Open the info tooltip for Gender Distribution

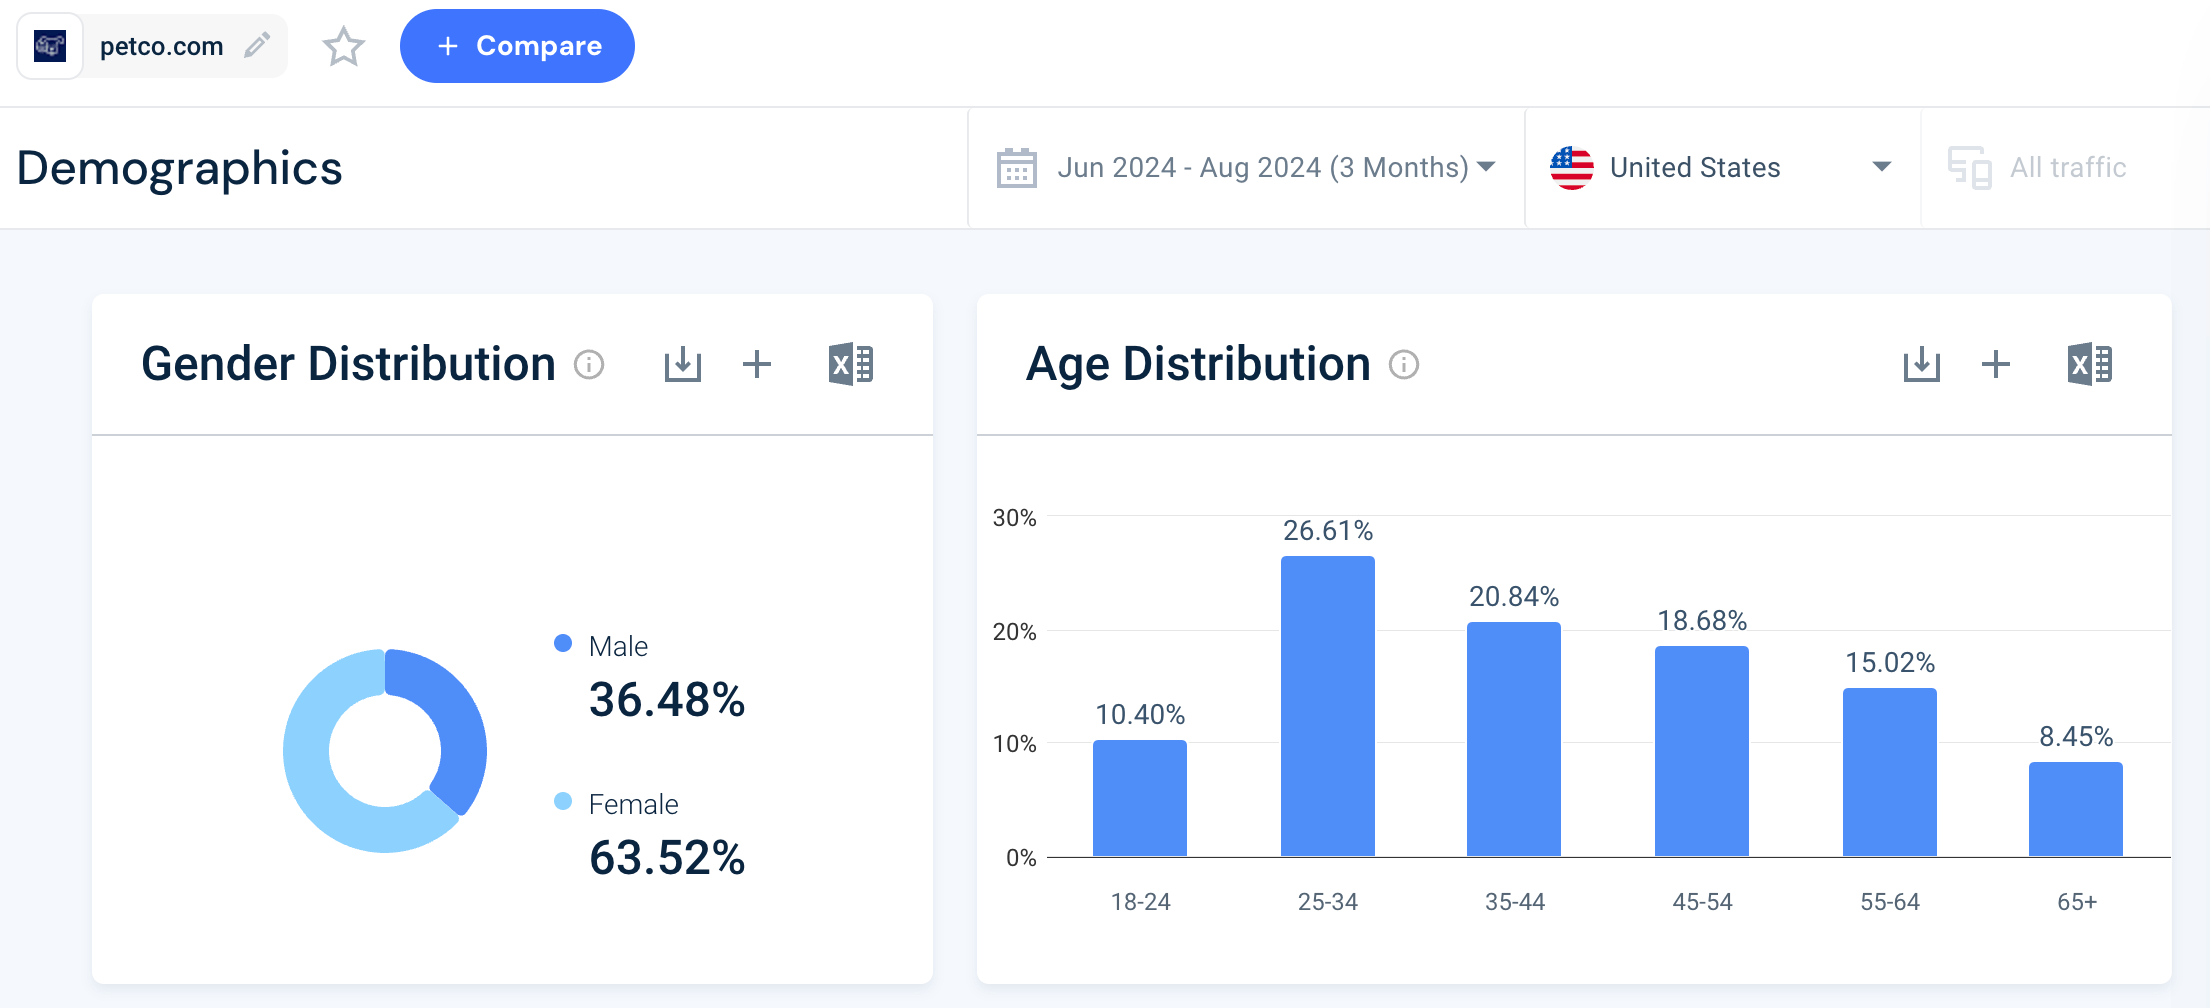[x=589, y=365]
